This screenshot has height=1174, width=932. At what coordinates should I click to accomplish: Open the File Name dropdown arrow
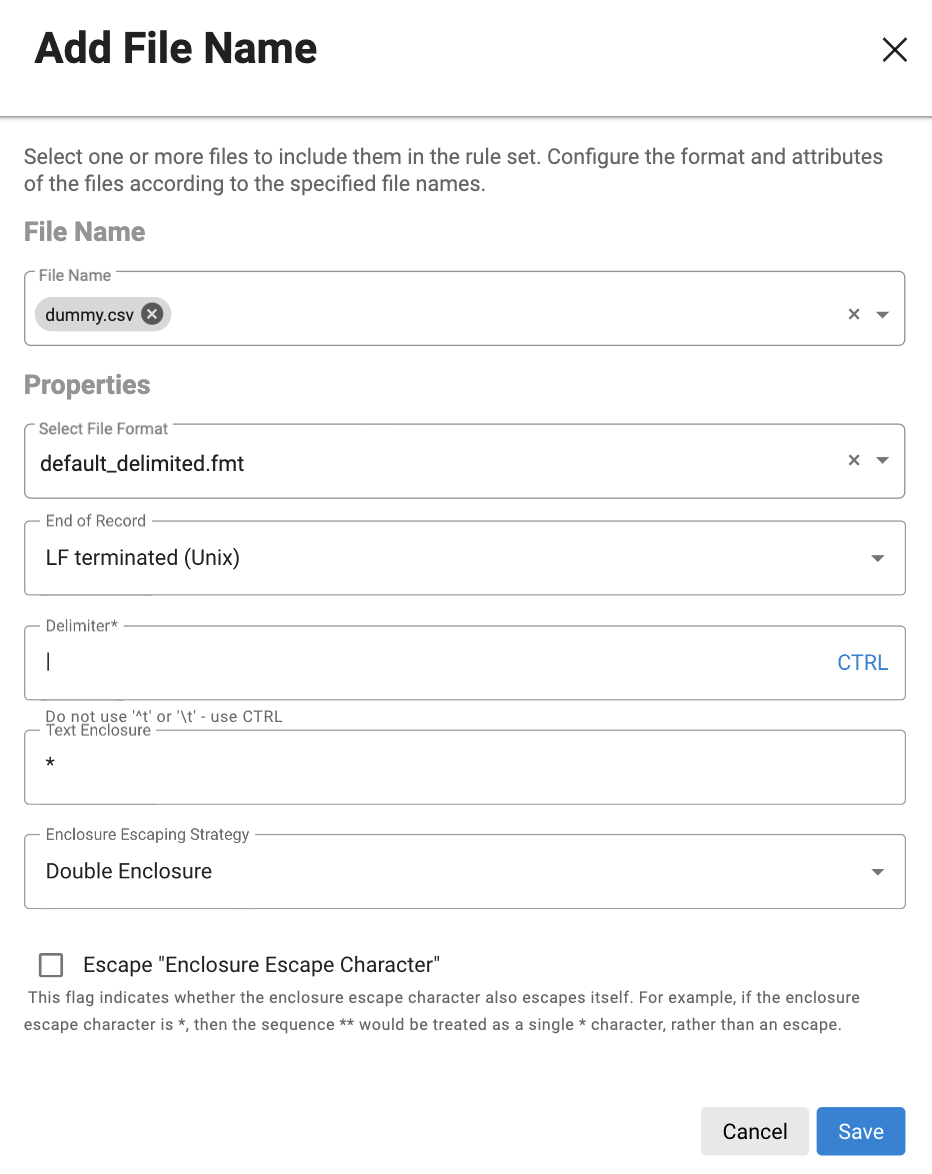tap(882, 314)
